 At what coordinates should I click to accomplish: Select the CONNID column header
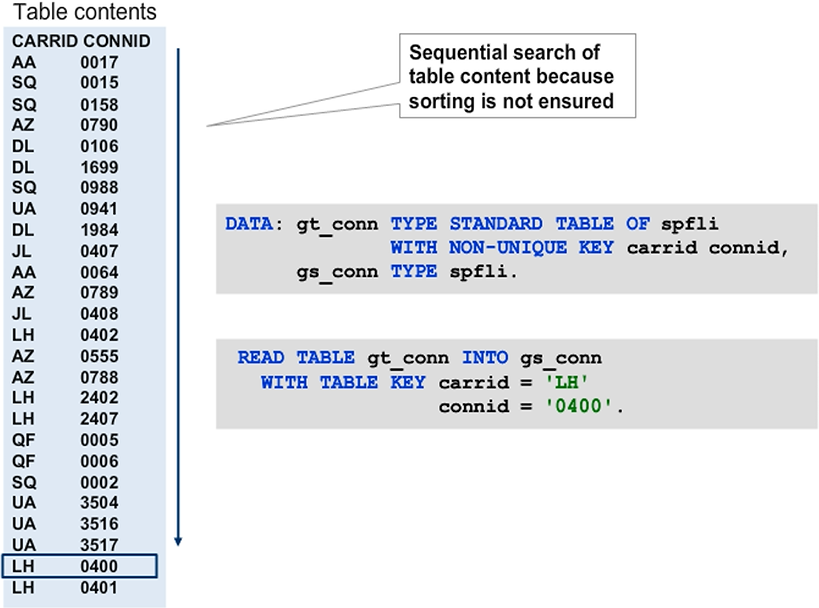116,42
